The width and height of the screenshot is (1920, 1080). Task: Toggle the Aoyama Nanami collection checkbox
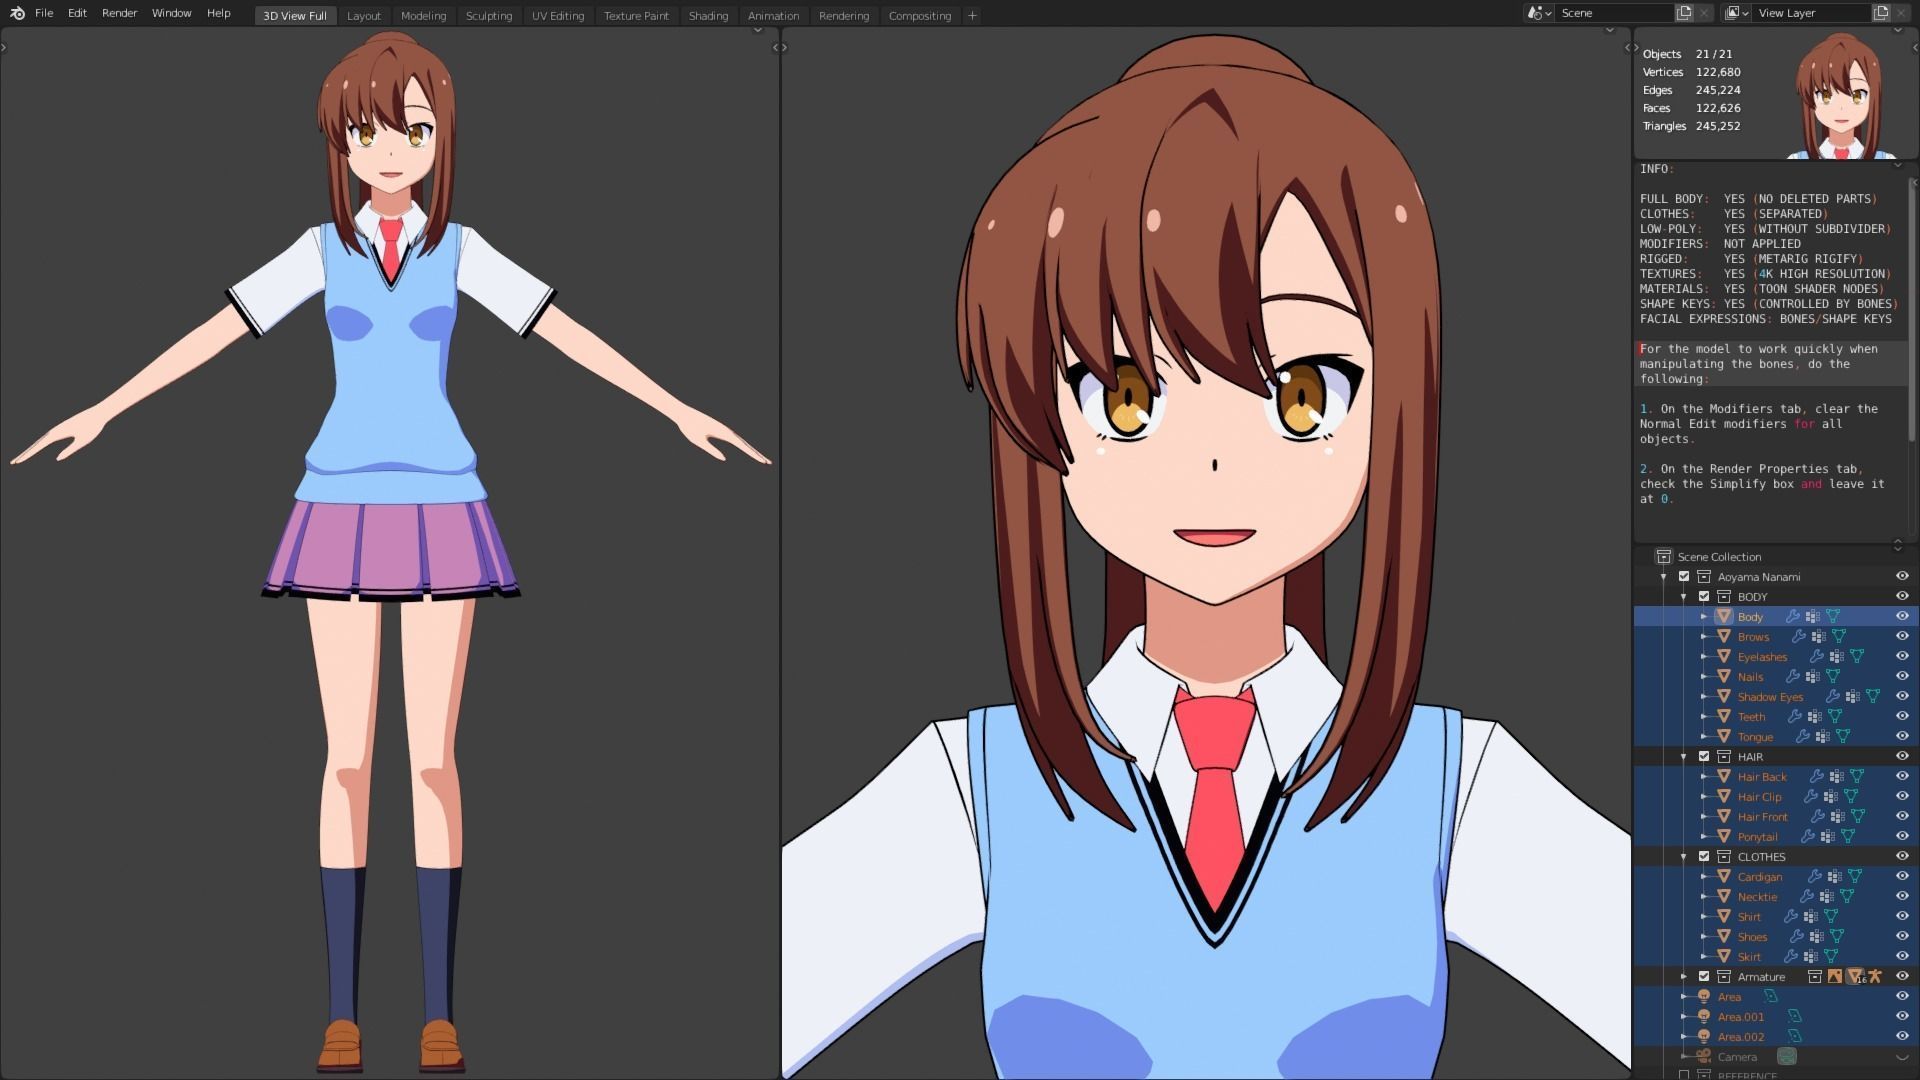[x=1684, y=576]
